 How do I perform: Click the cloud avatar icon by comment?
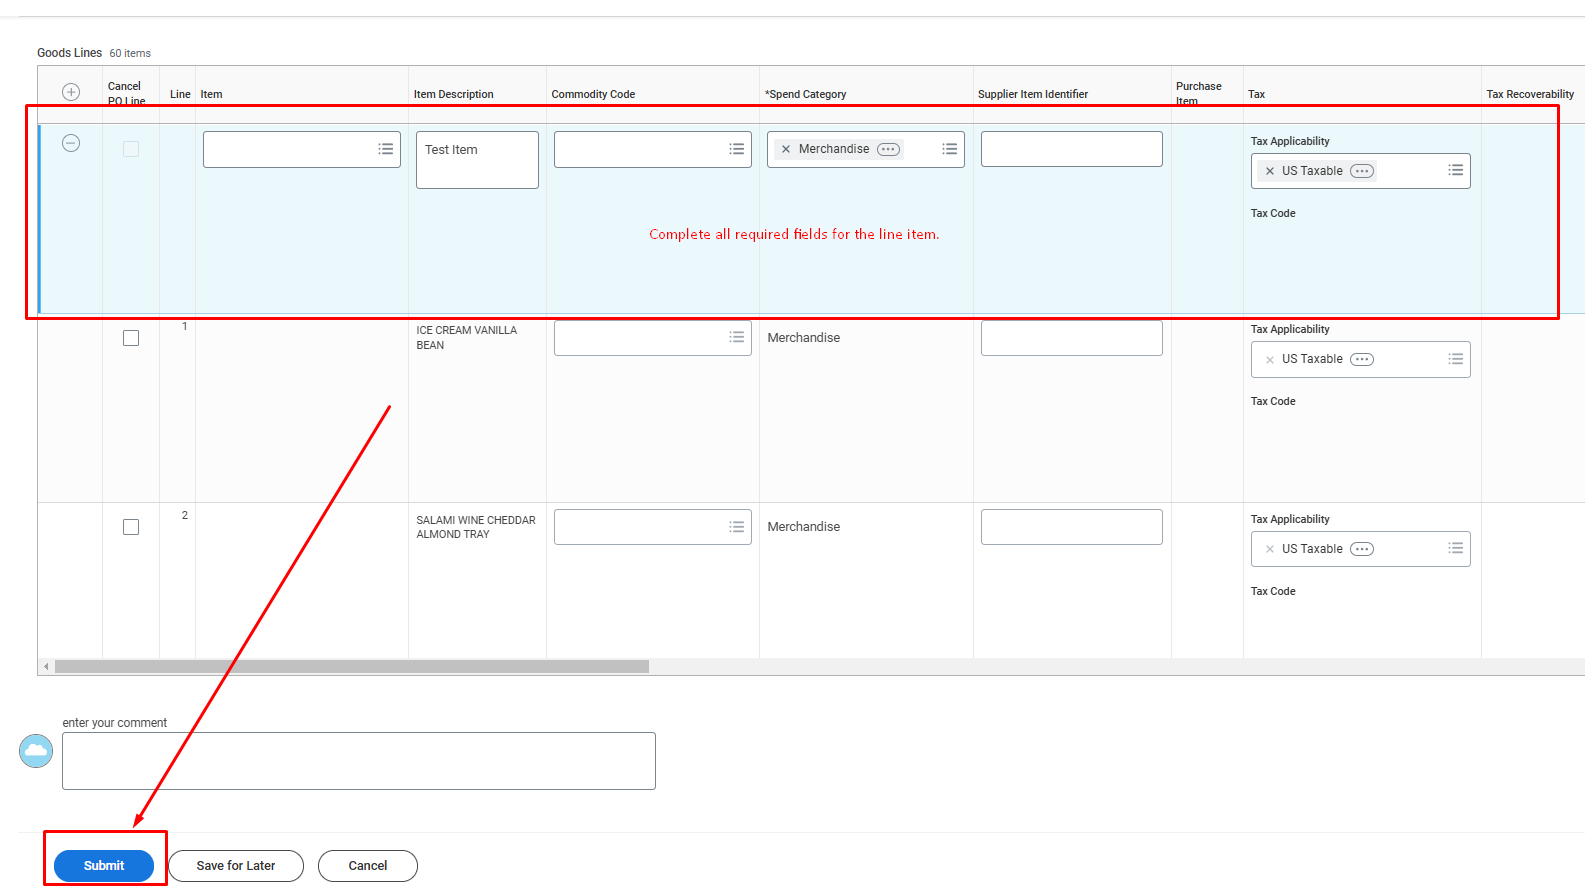[36, 751]
